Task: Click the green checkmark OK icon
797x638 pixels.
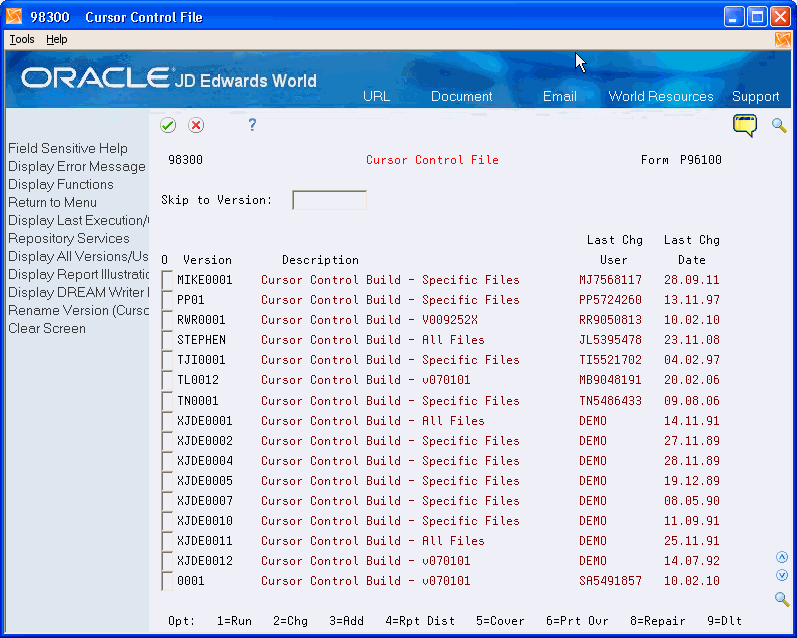Action: tap(168, 125)
